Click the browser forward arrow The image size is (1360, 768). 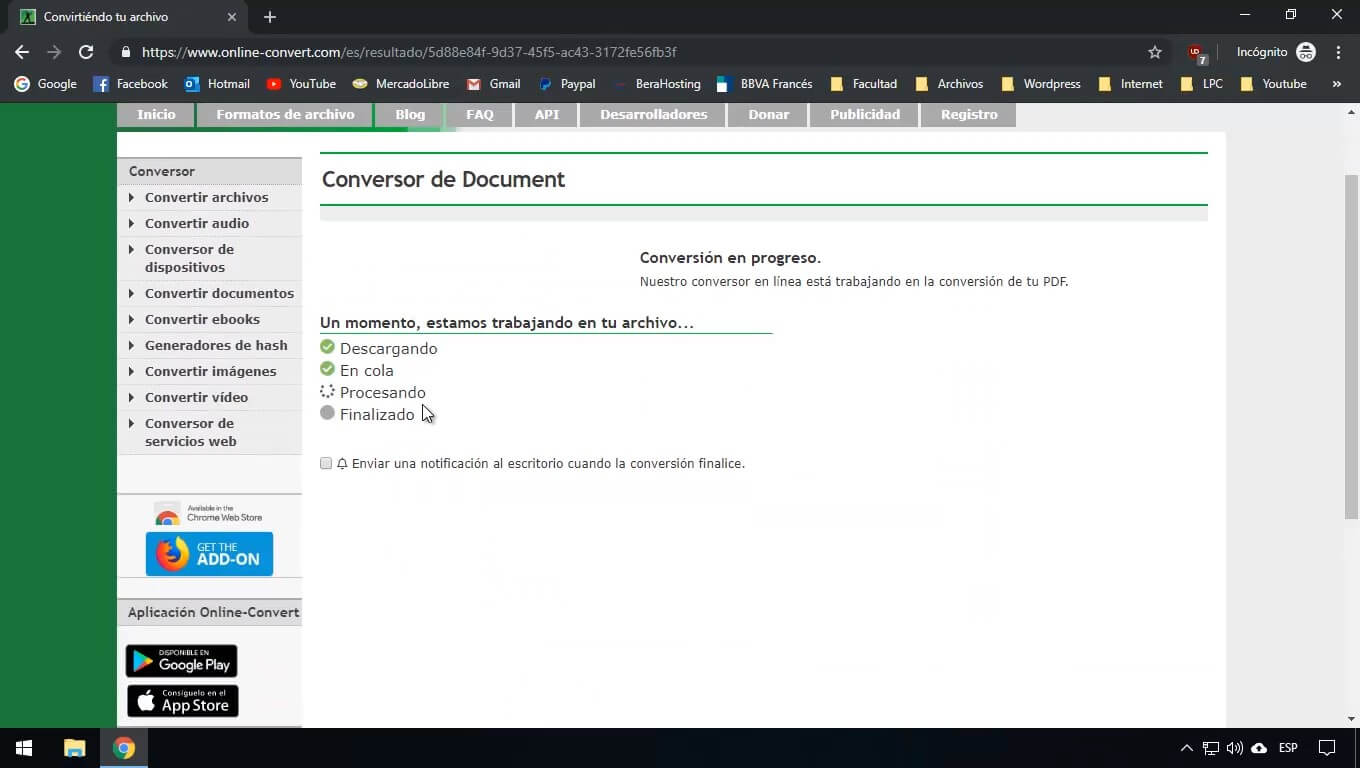pyautogui.click(x=54, y=52)
